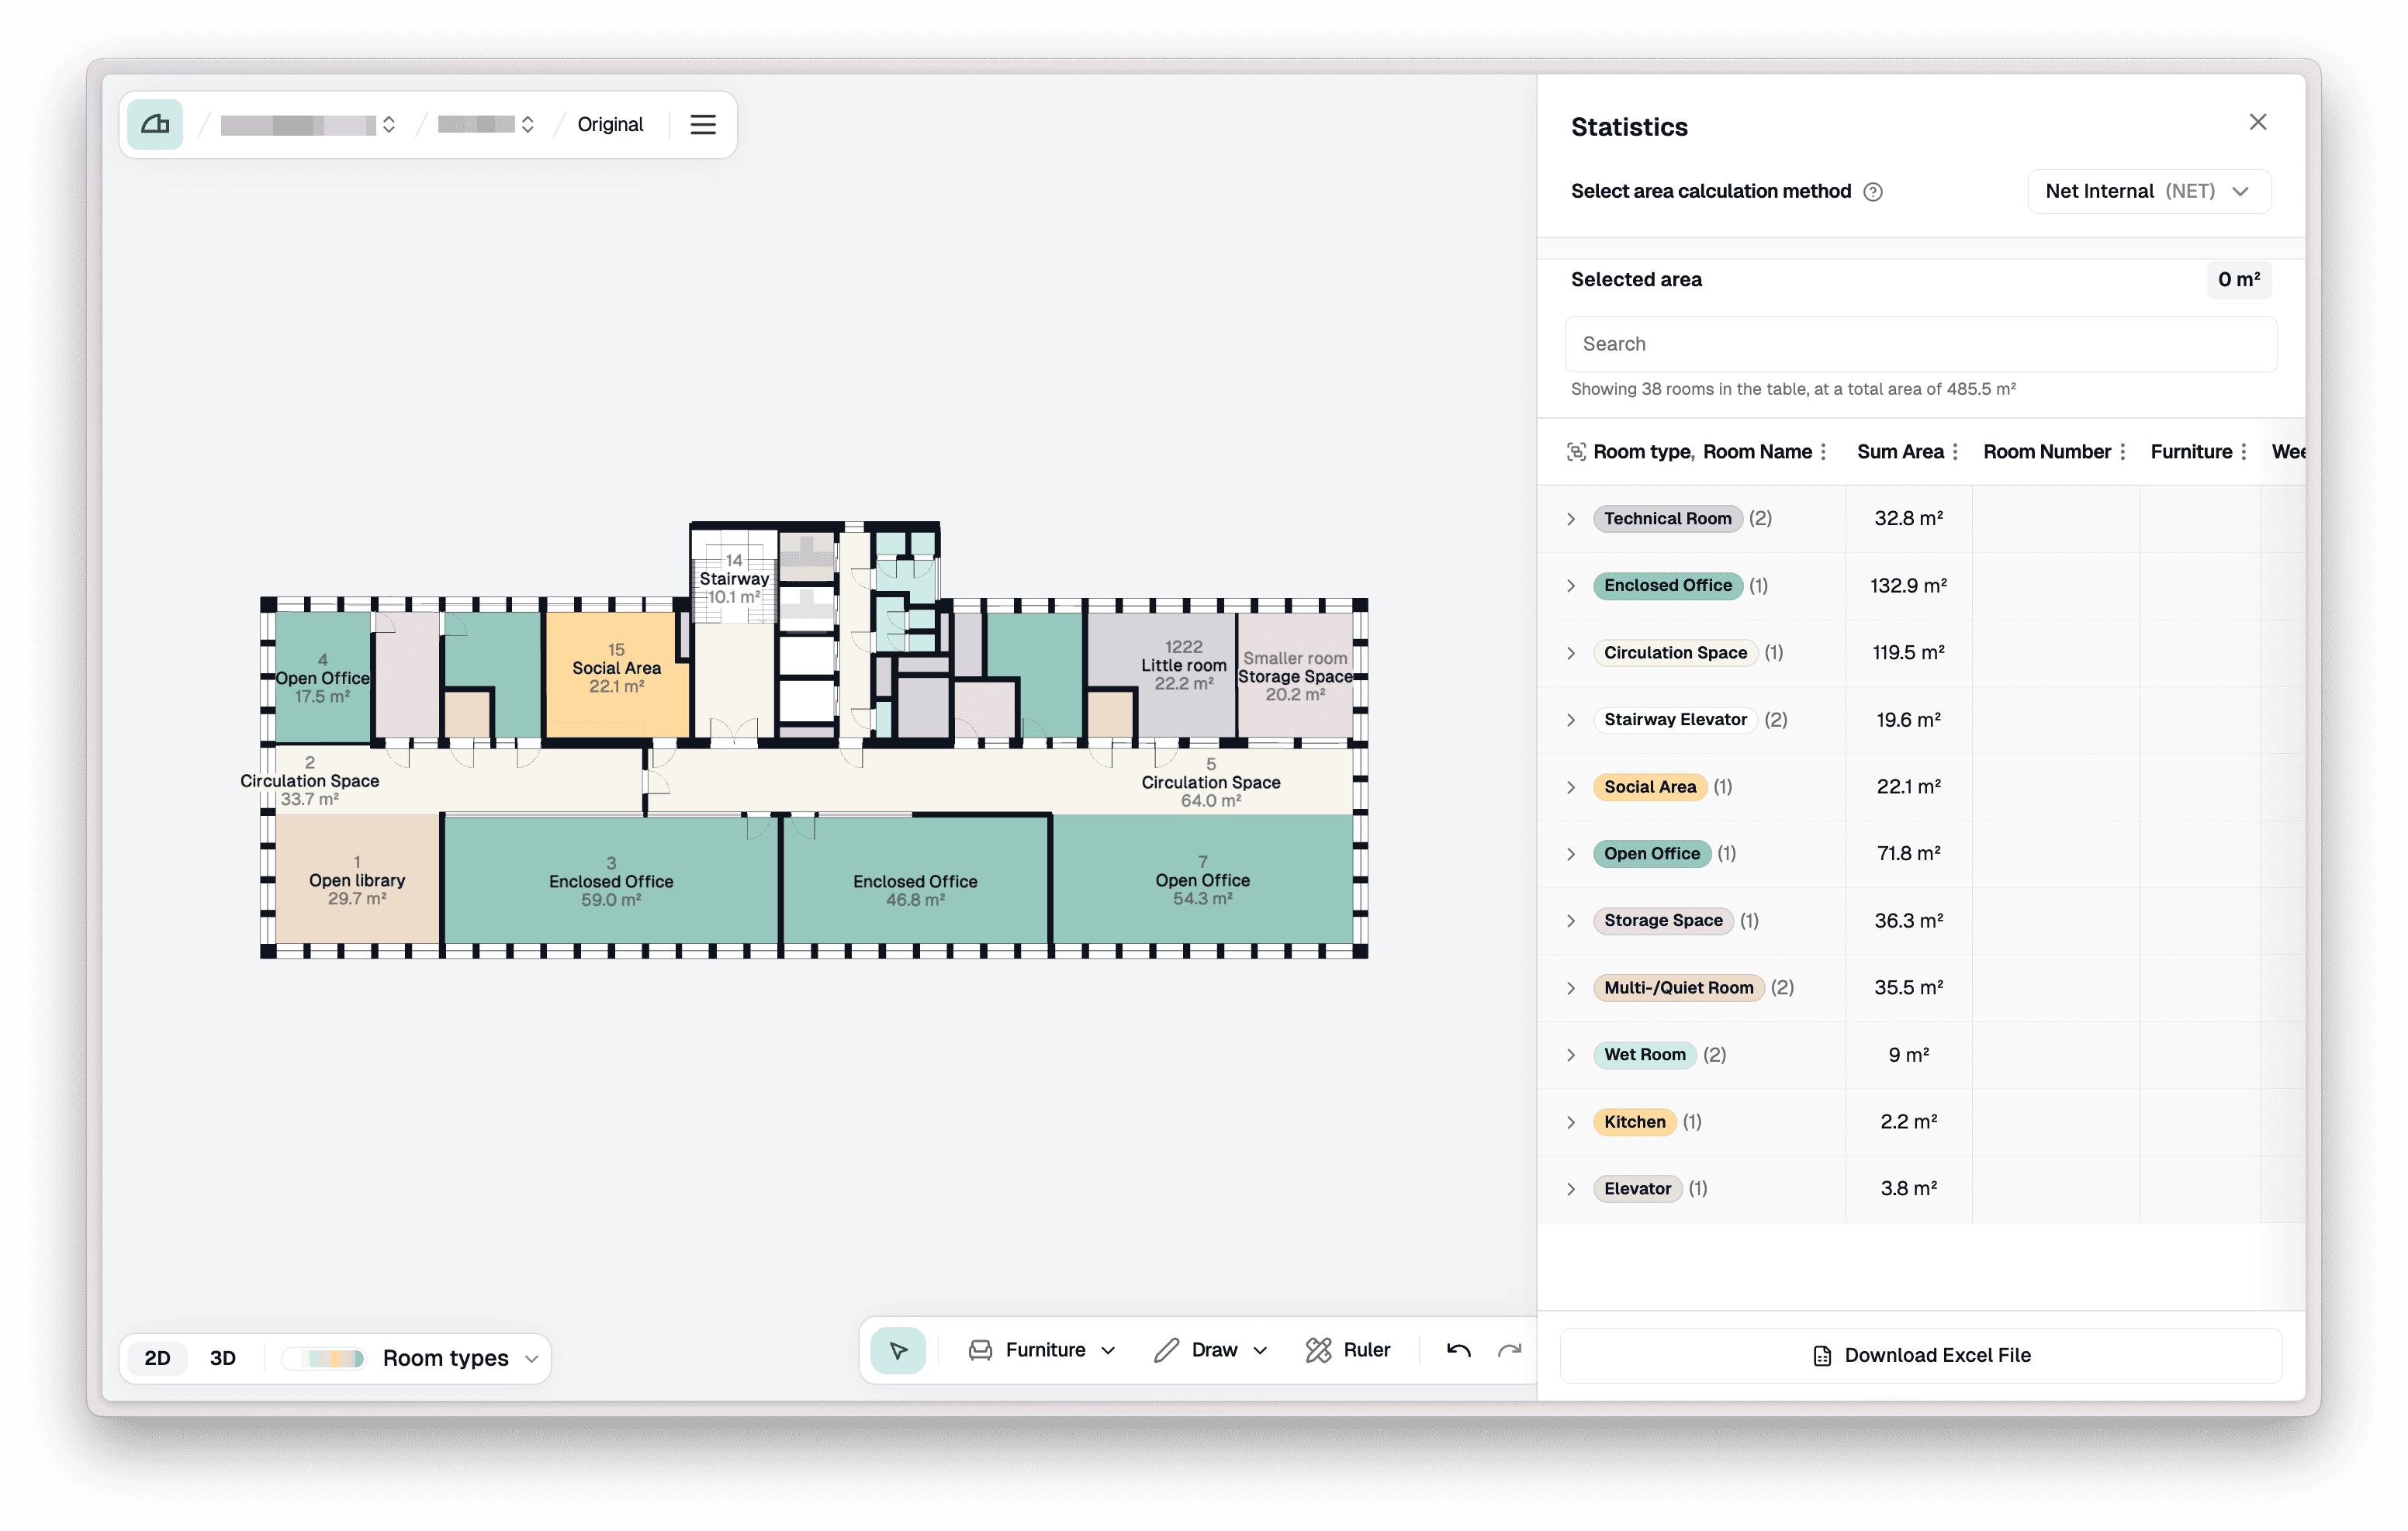Switch to 3D view
Image resolution: width=2408 pixels, height=1531 pixels.
point(222,1358)
